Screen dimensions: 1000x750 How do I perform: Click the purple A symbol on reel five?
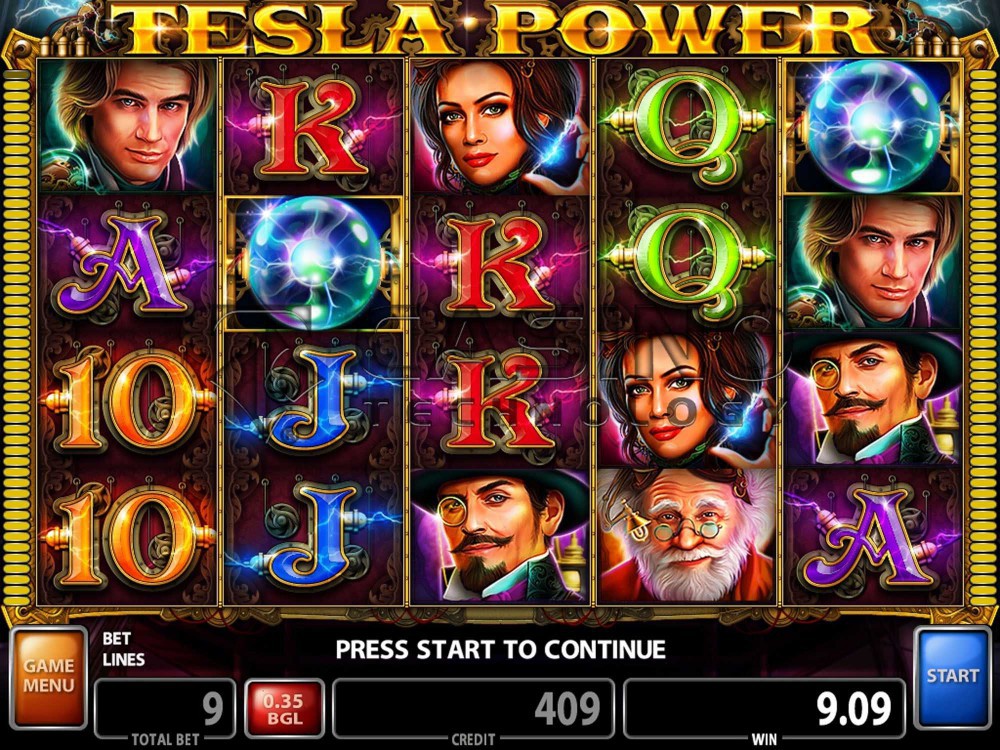pos(874,536)
